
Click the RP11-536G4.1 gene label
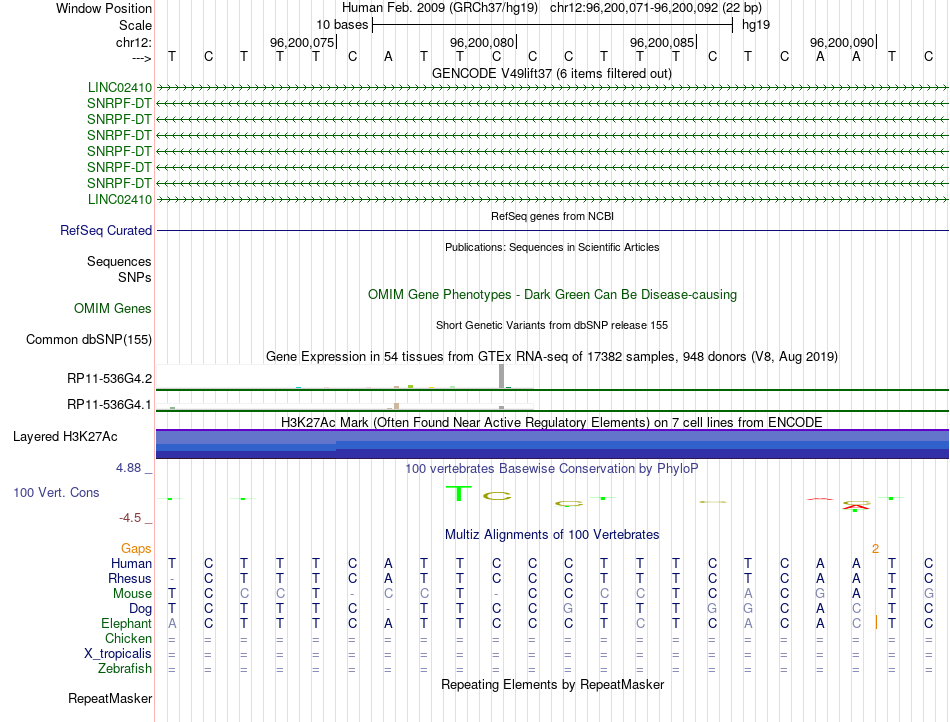pos(110,404)
